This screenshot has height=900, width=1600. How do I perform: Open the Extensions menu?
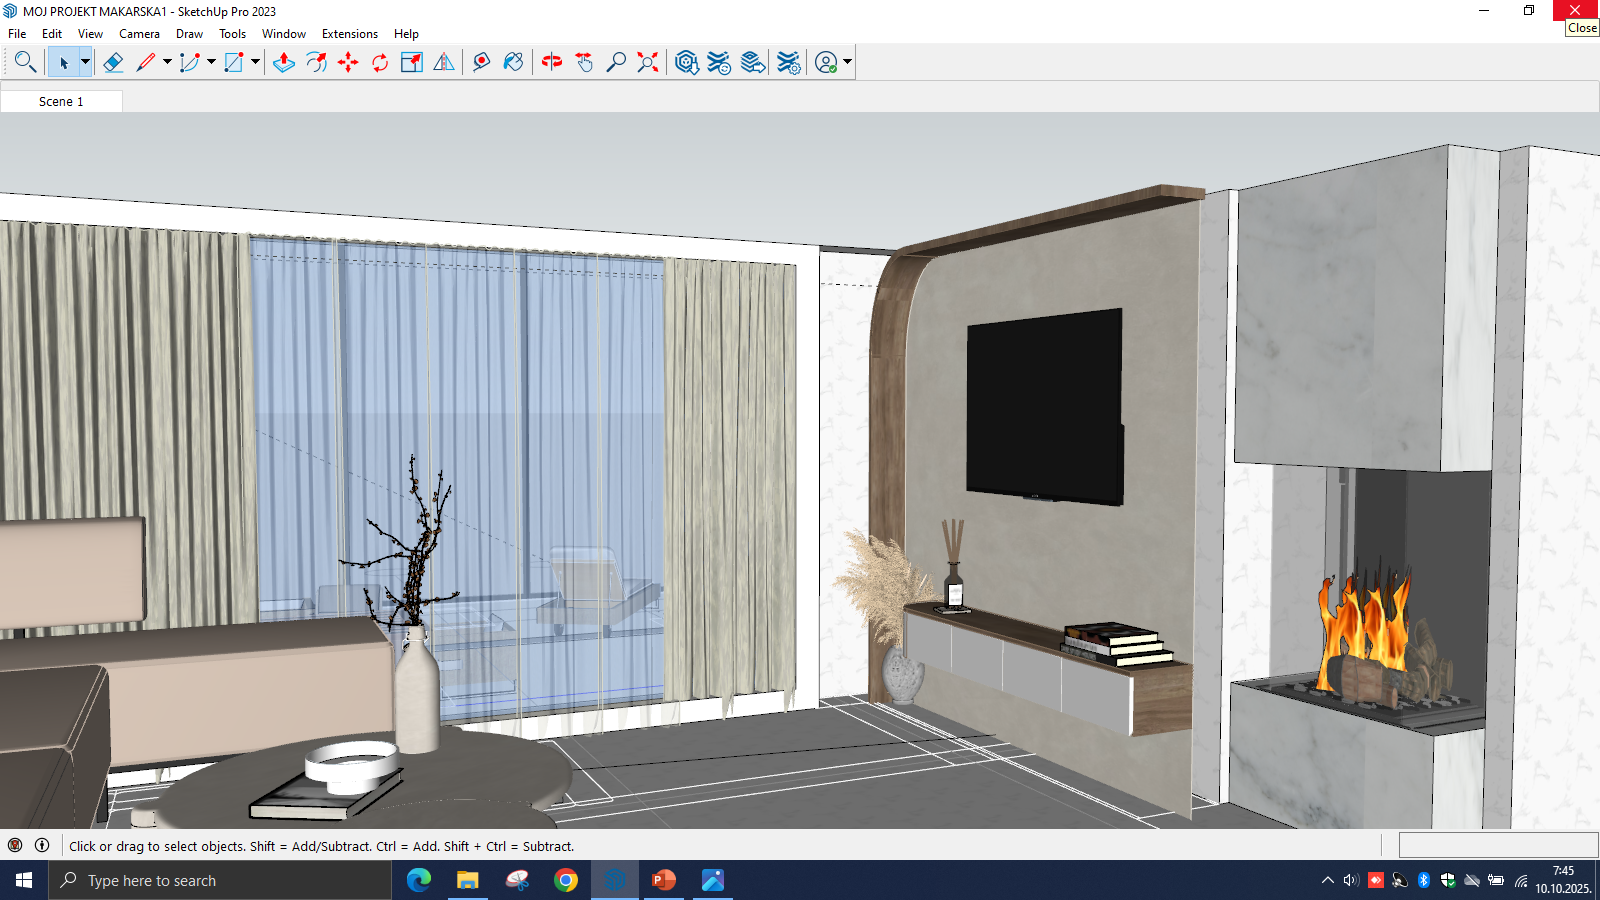point(349,34)
